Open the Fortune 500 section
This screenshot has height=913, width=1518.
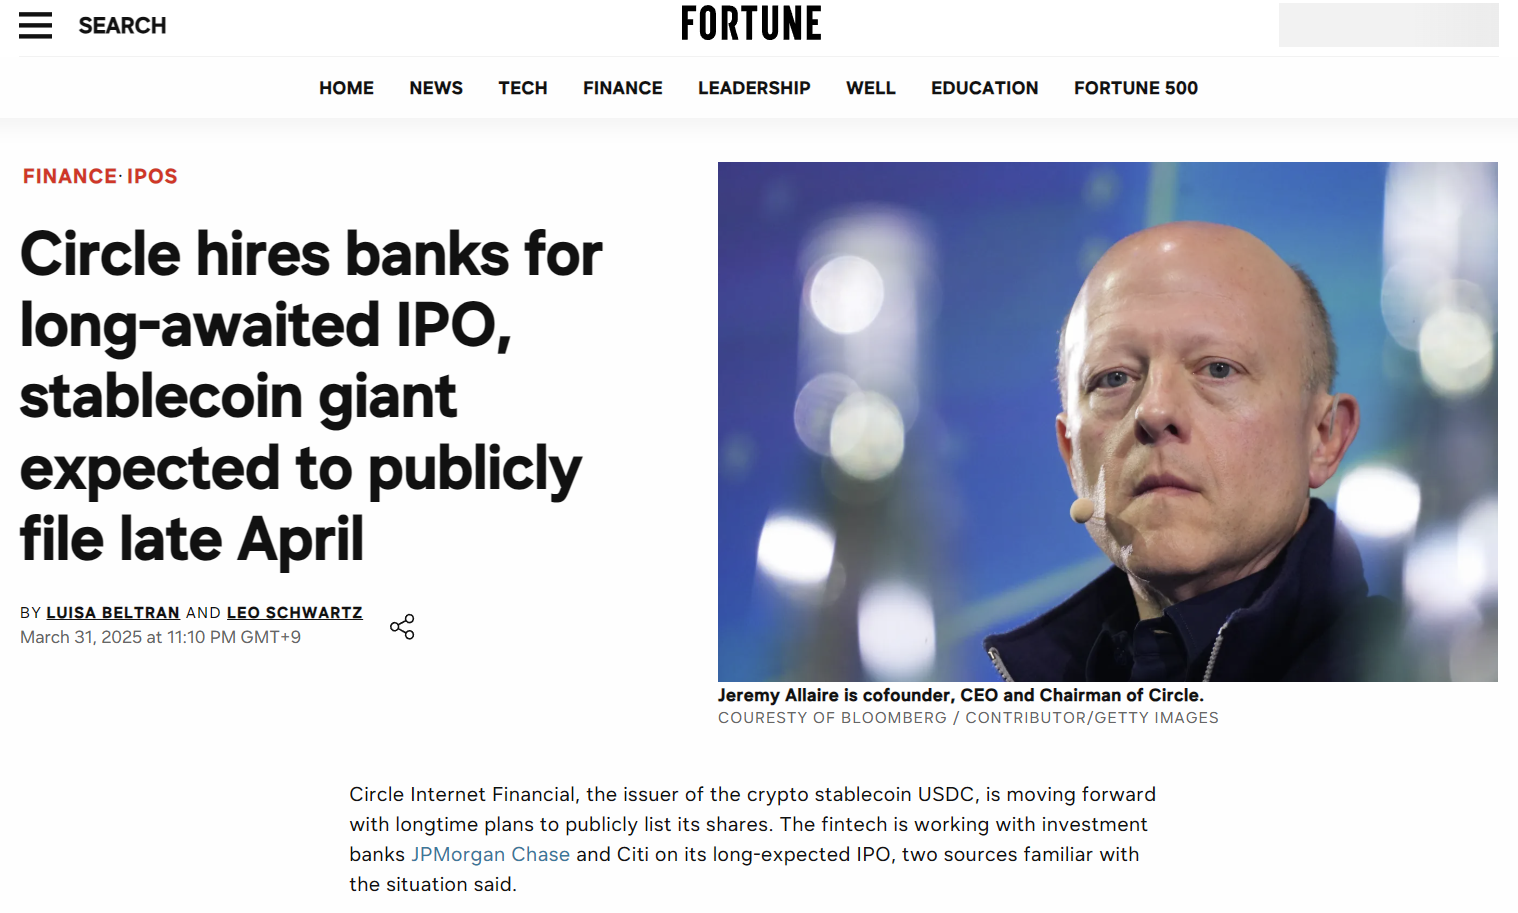1135,88
